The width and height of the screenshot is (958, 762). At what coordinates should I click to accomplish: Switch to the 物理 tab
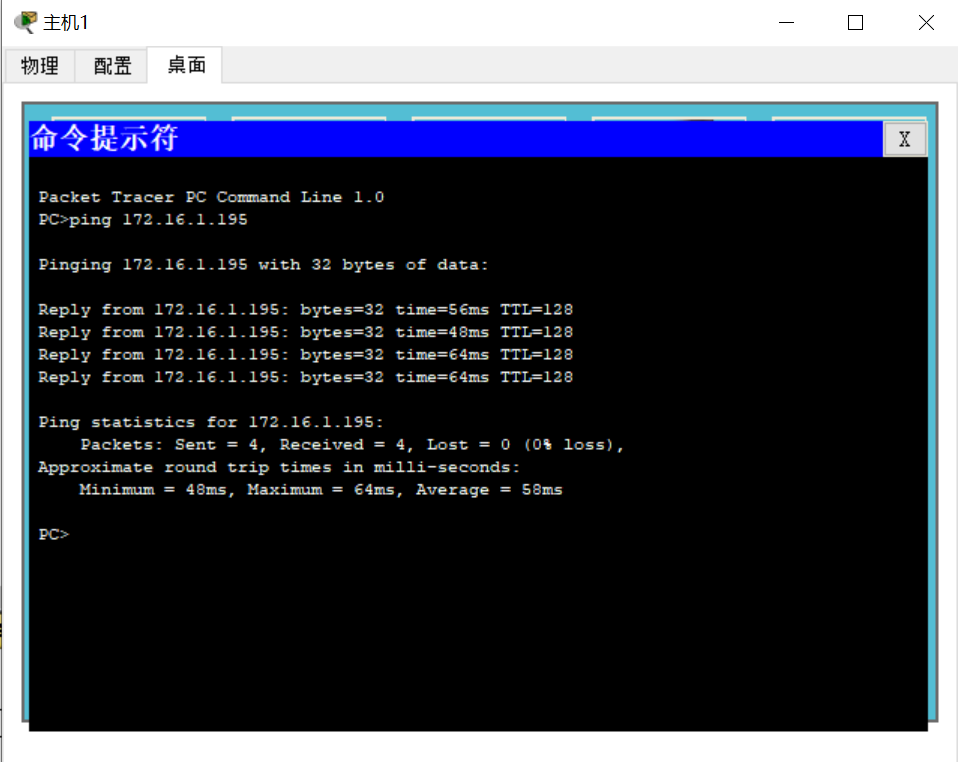(40, 65)
